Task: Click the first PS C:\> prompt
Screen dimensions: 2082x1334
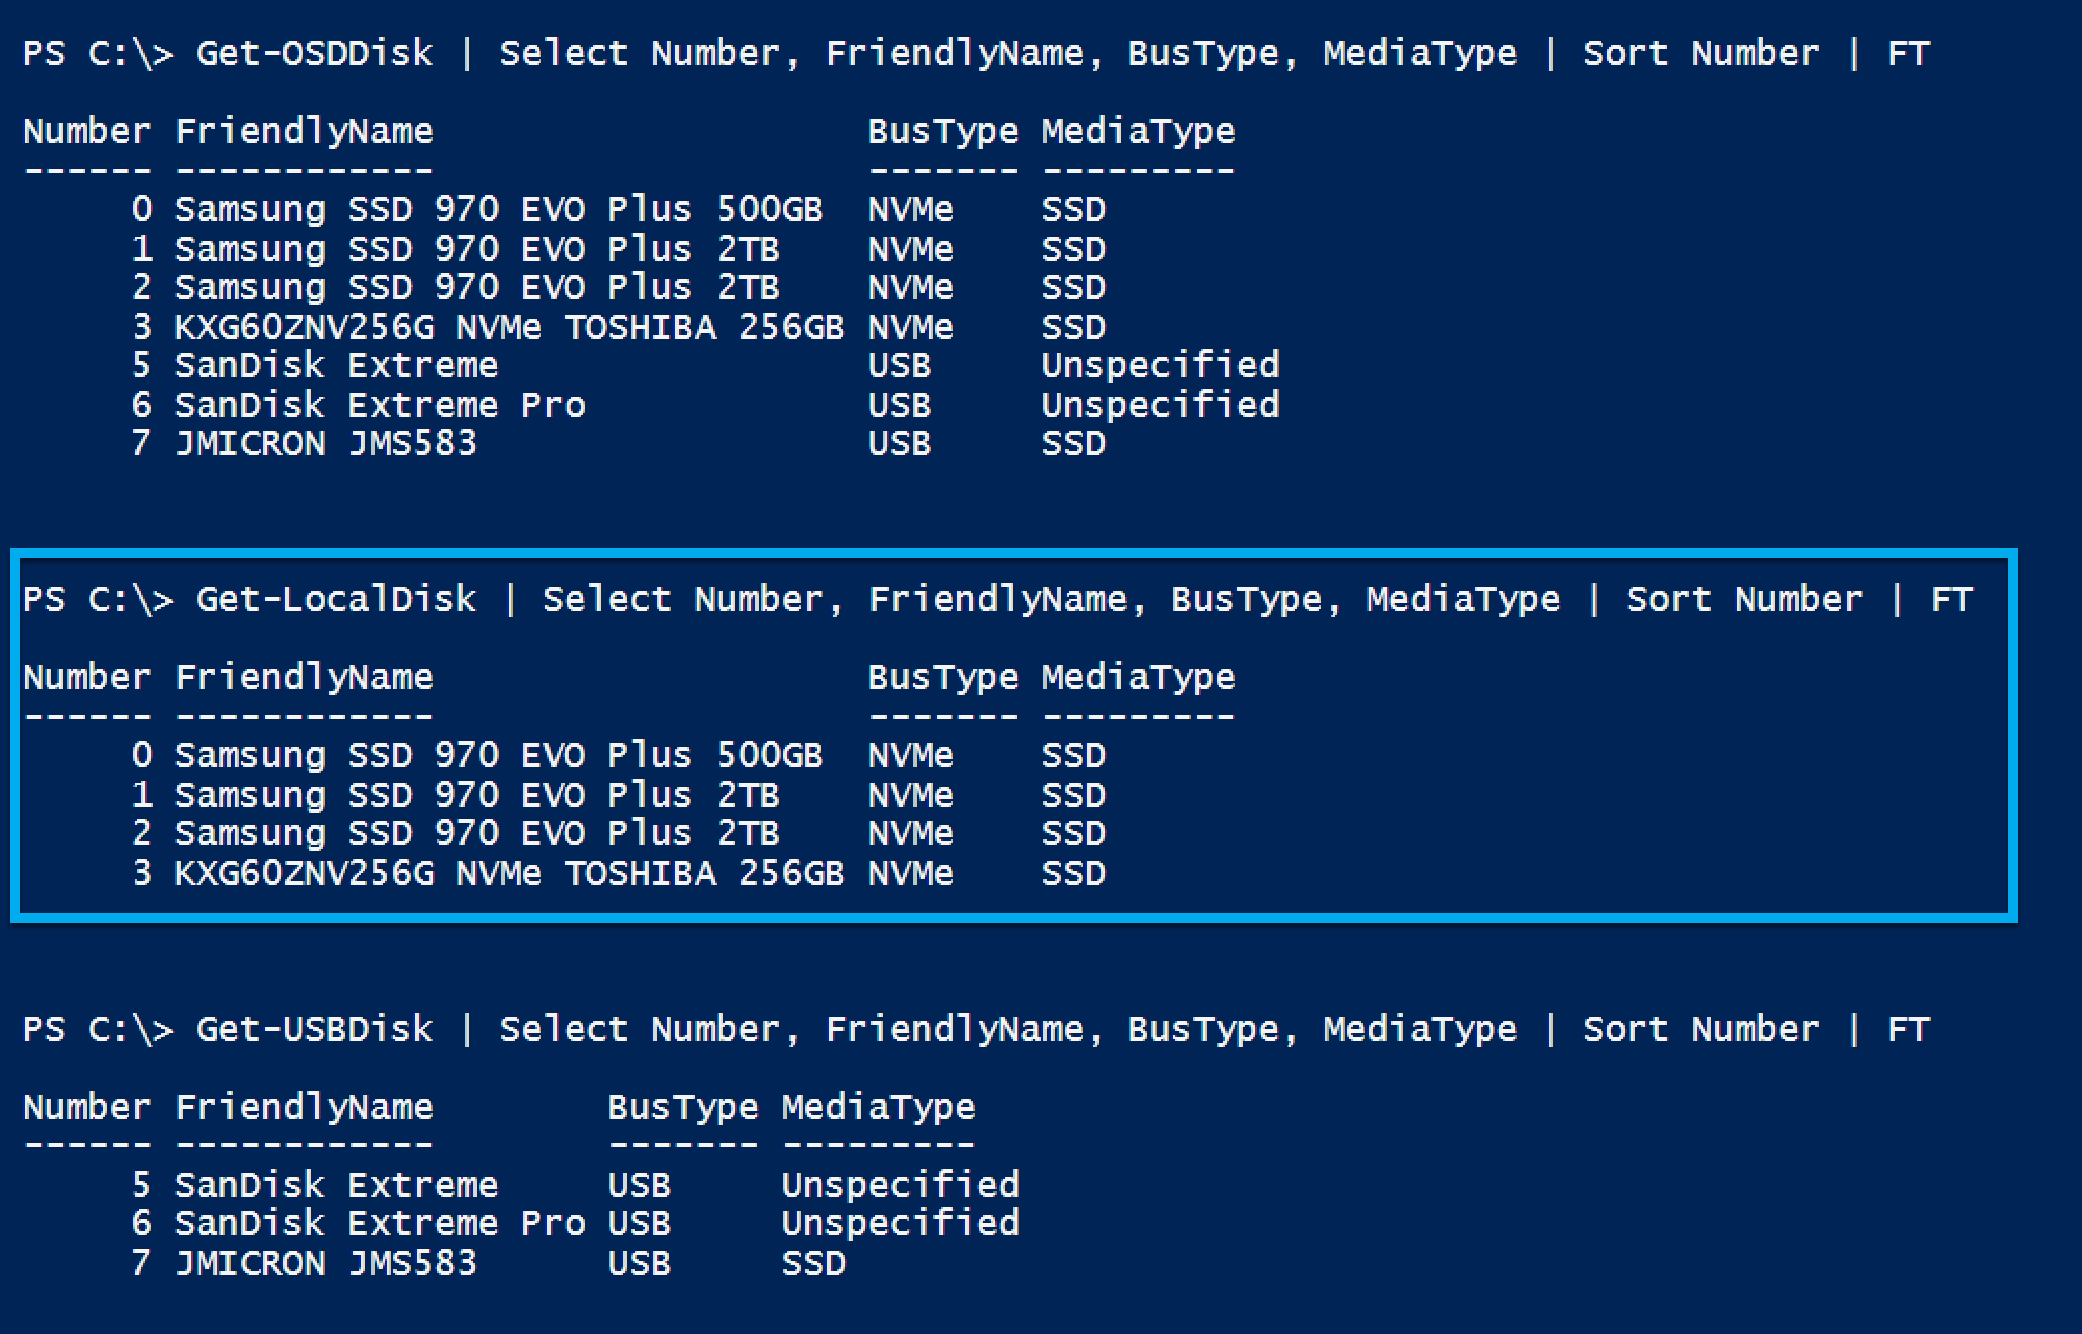Action: 98,53
